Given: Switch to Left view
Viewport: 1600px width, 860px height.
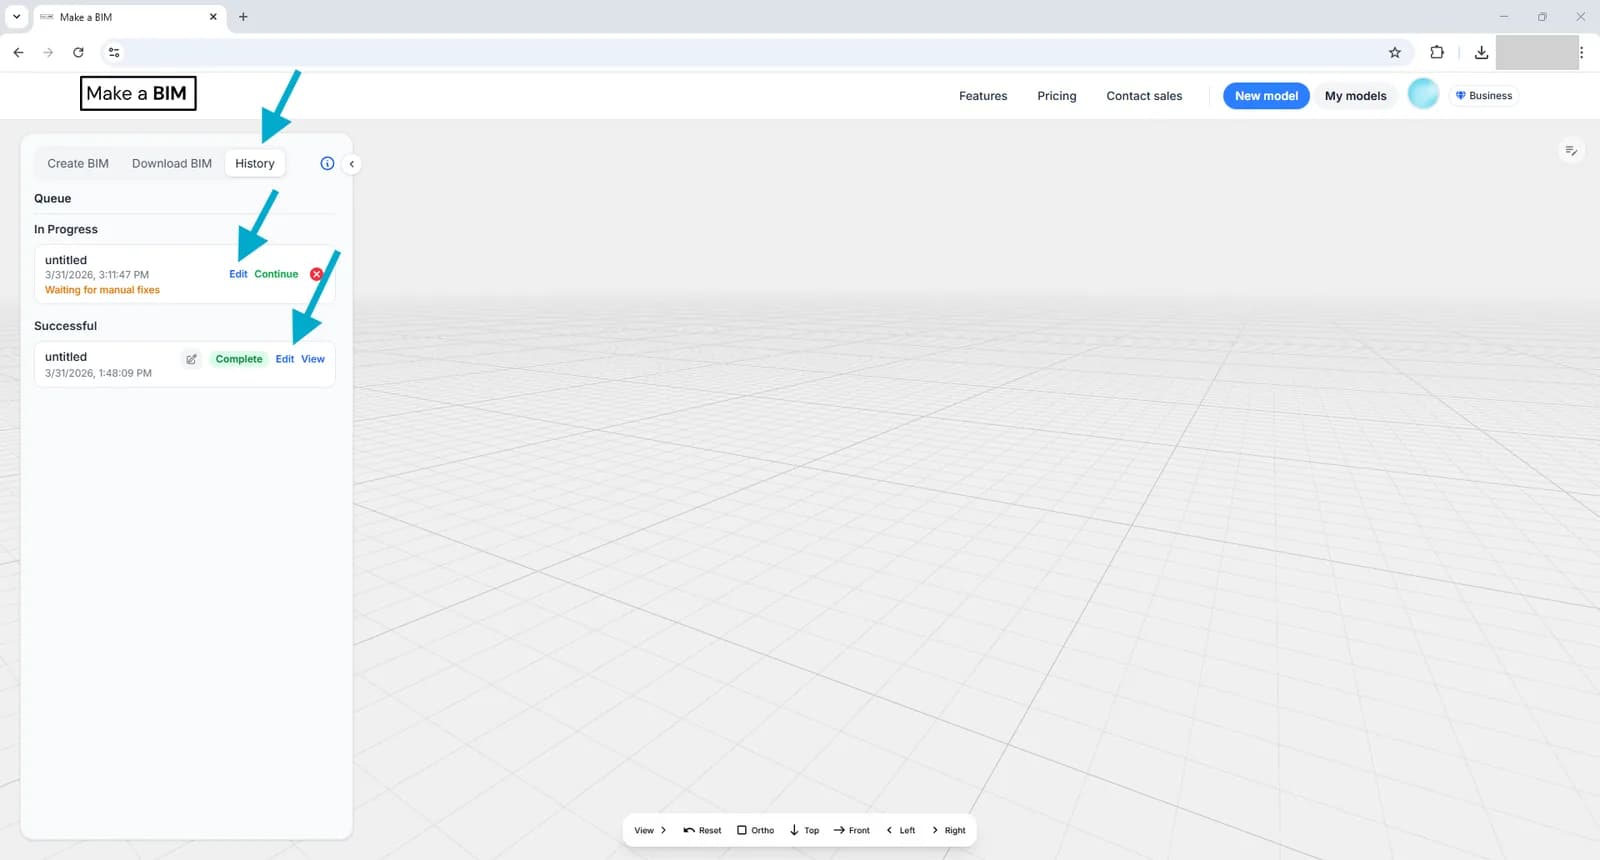Looking at the screenshot, I should (900, 830).
